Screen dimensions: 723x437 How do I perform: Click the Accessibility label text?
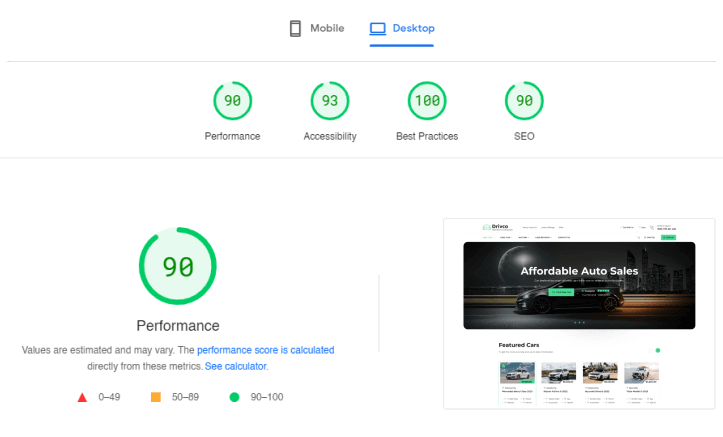(330, 136)
